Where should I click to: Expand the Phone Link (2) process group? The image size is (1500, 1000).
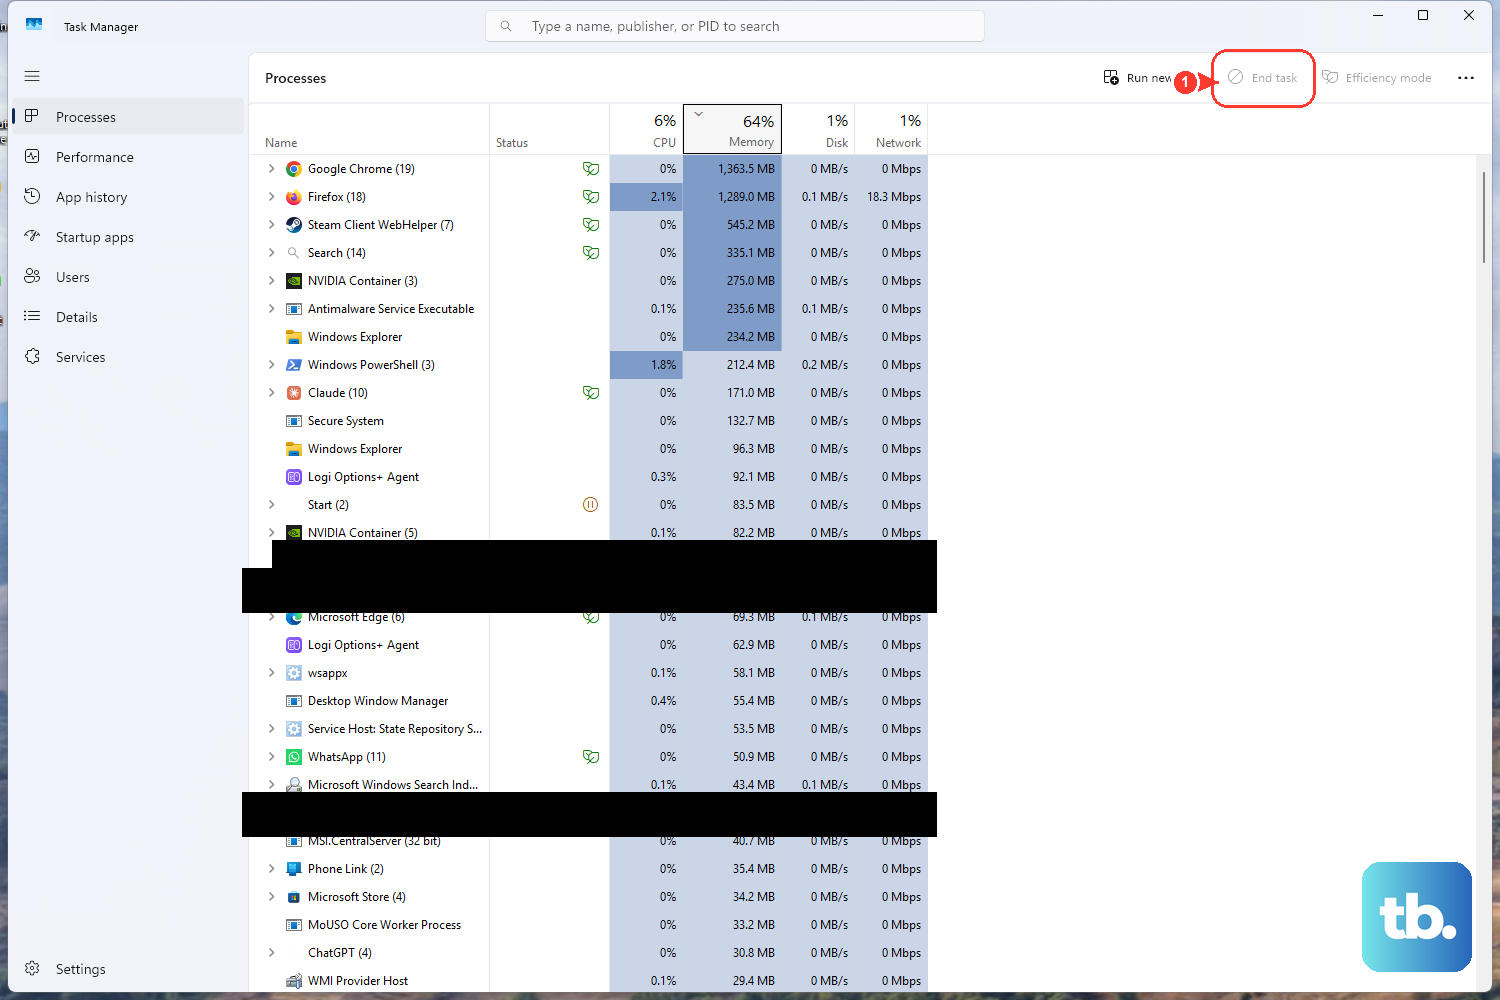click(x=271, y=869)
